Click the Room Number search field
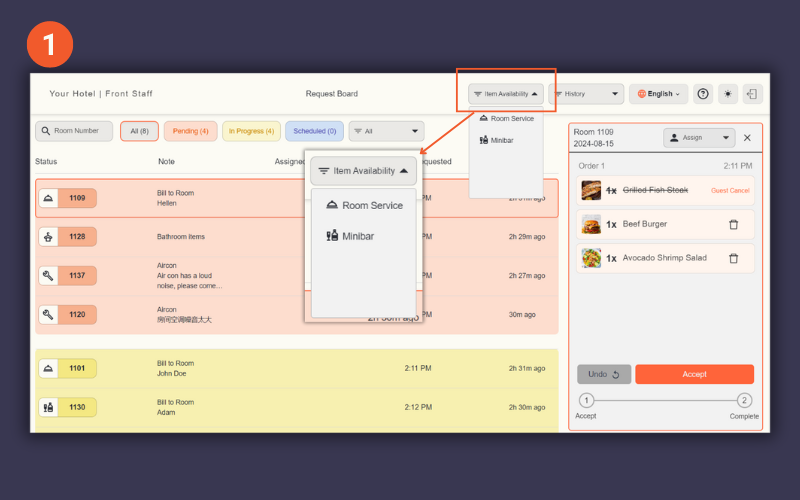The height and width of the screenshot is (500, 800). [x=75, y=131]
